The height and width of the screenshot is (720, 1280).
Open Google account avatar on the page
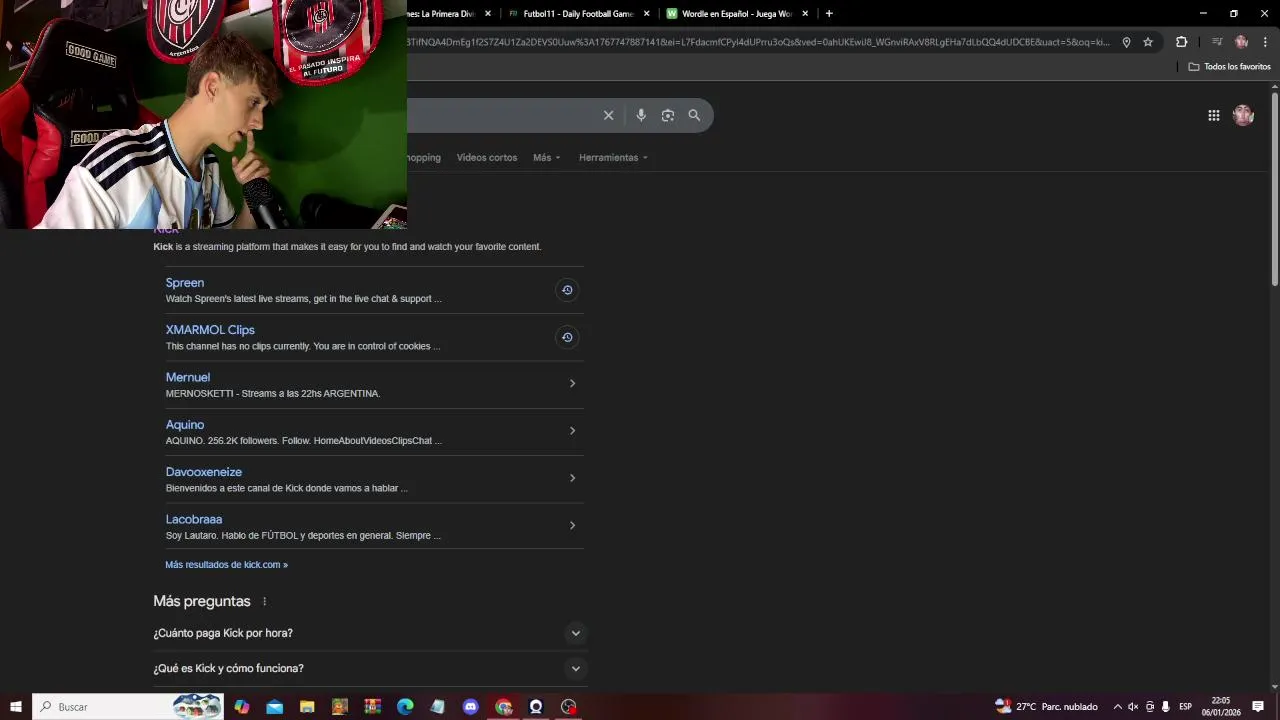1243,115
